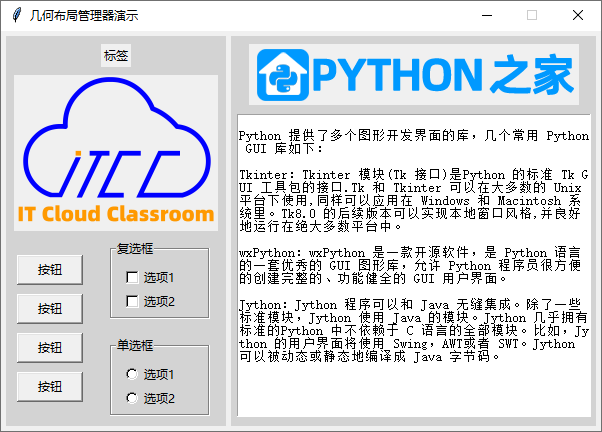Click the line starting 'Jython: Jython 程序'

[410, 305]
